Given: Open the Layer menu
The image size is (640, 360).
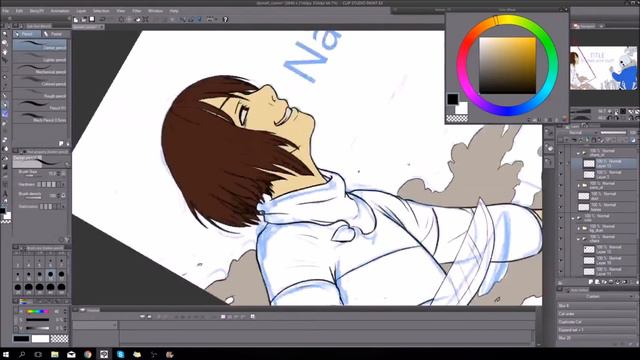Looking at the screenshot, I should click(82, 11).
